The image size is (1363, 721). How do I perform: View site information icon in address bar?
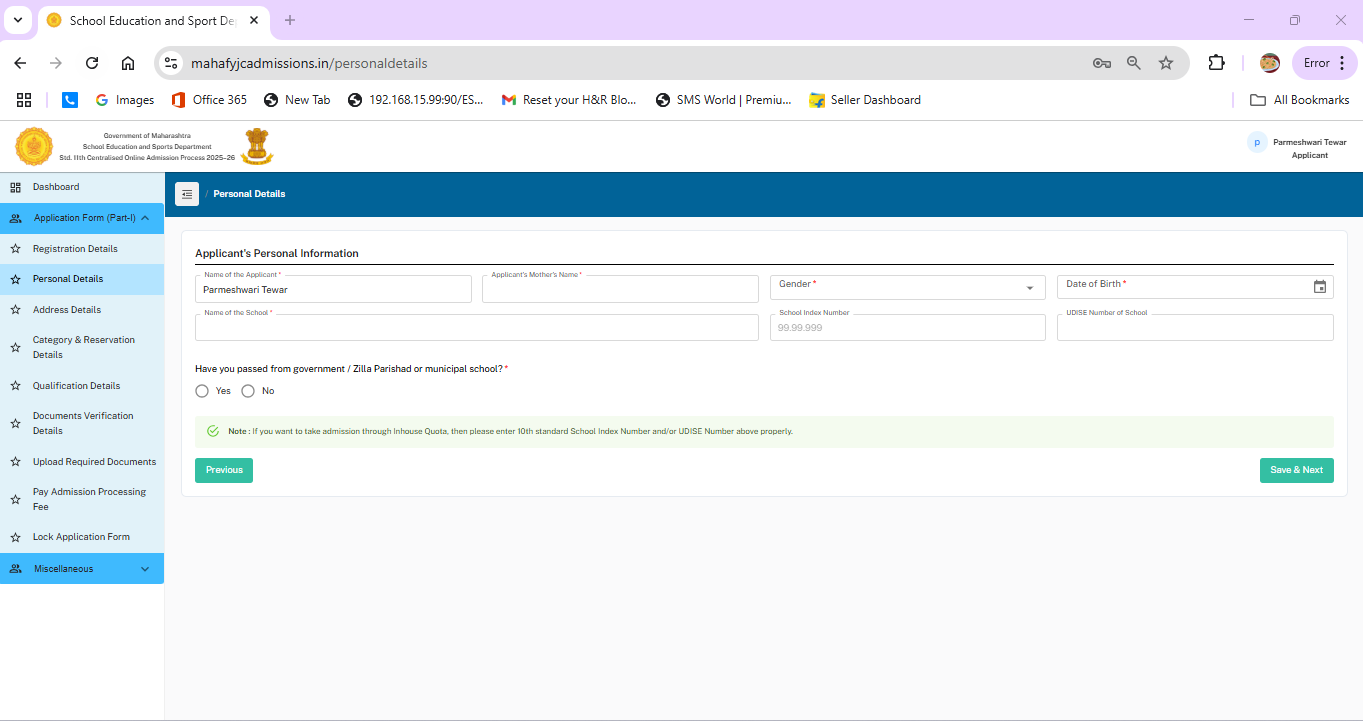tap(171, 63)
